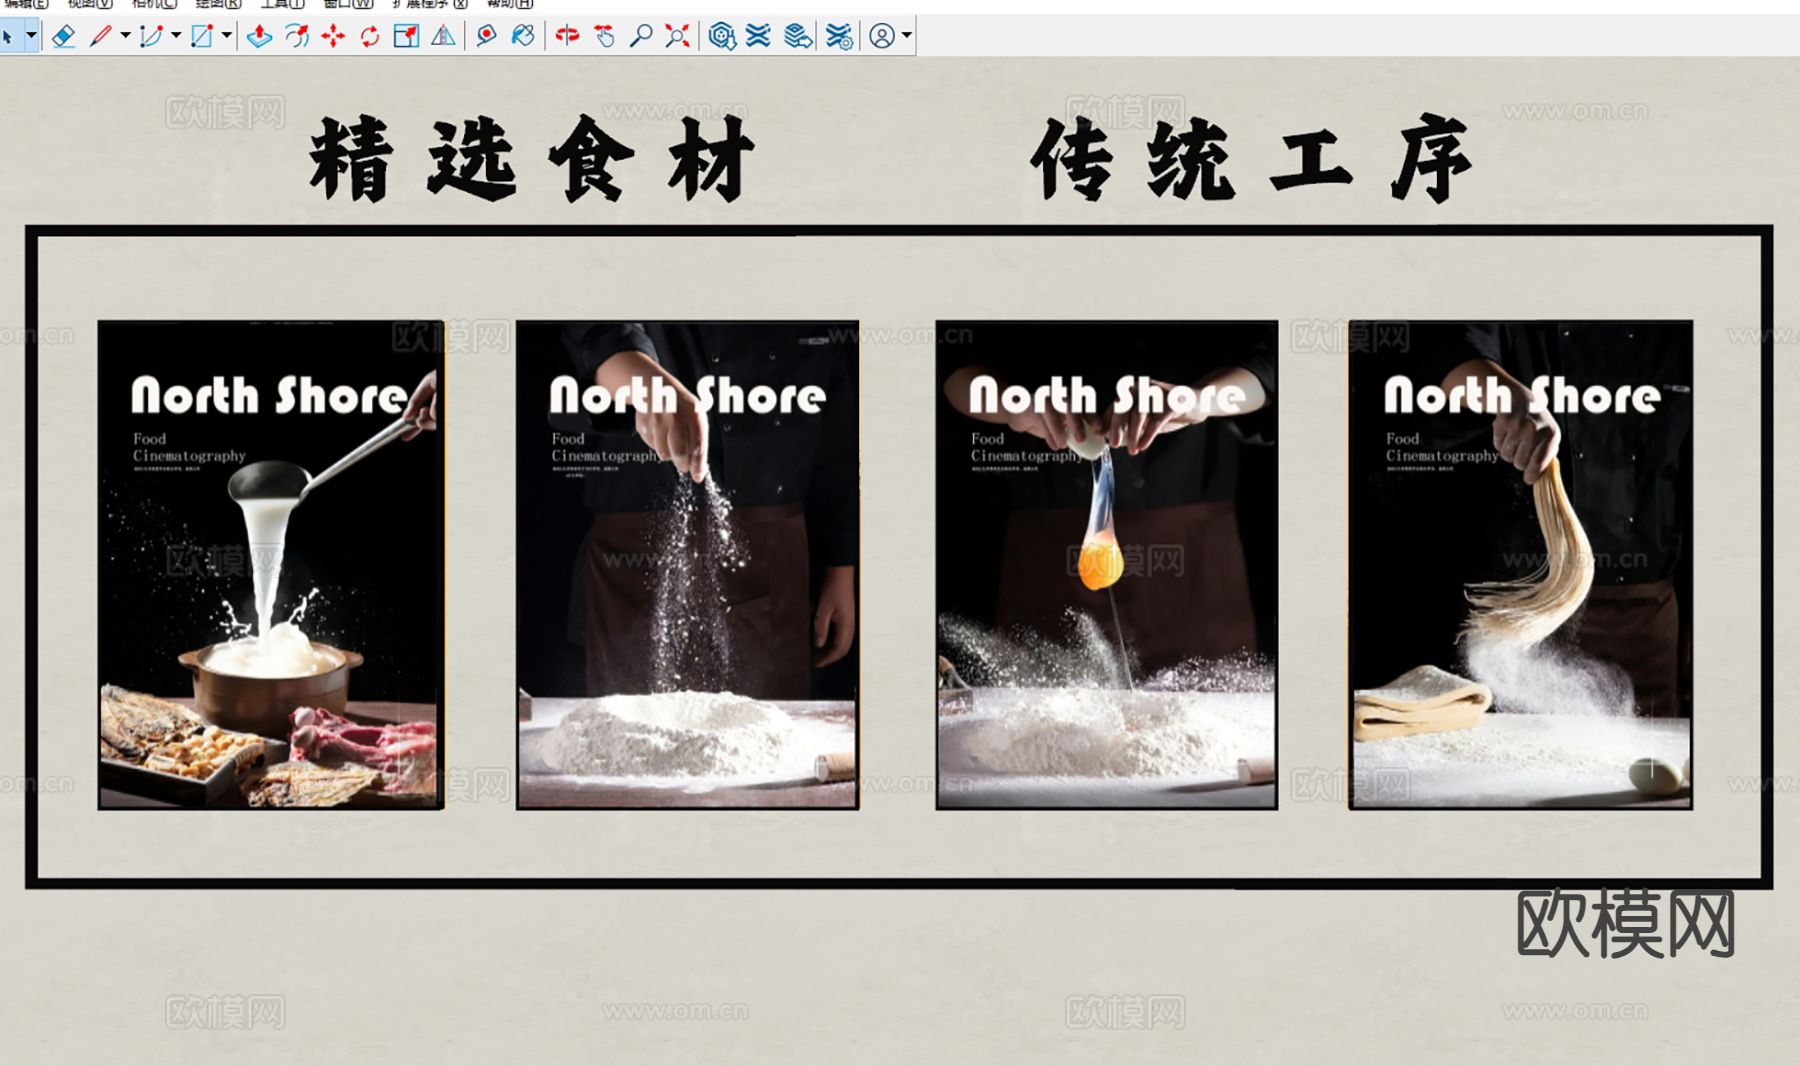Open the 相机(C) camera menu
This screenshot has height=1066, width=1800.
[x=154, y=4]
